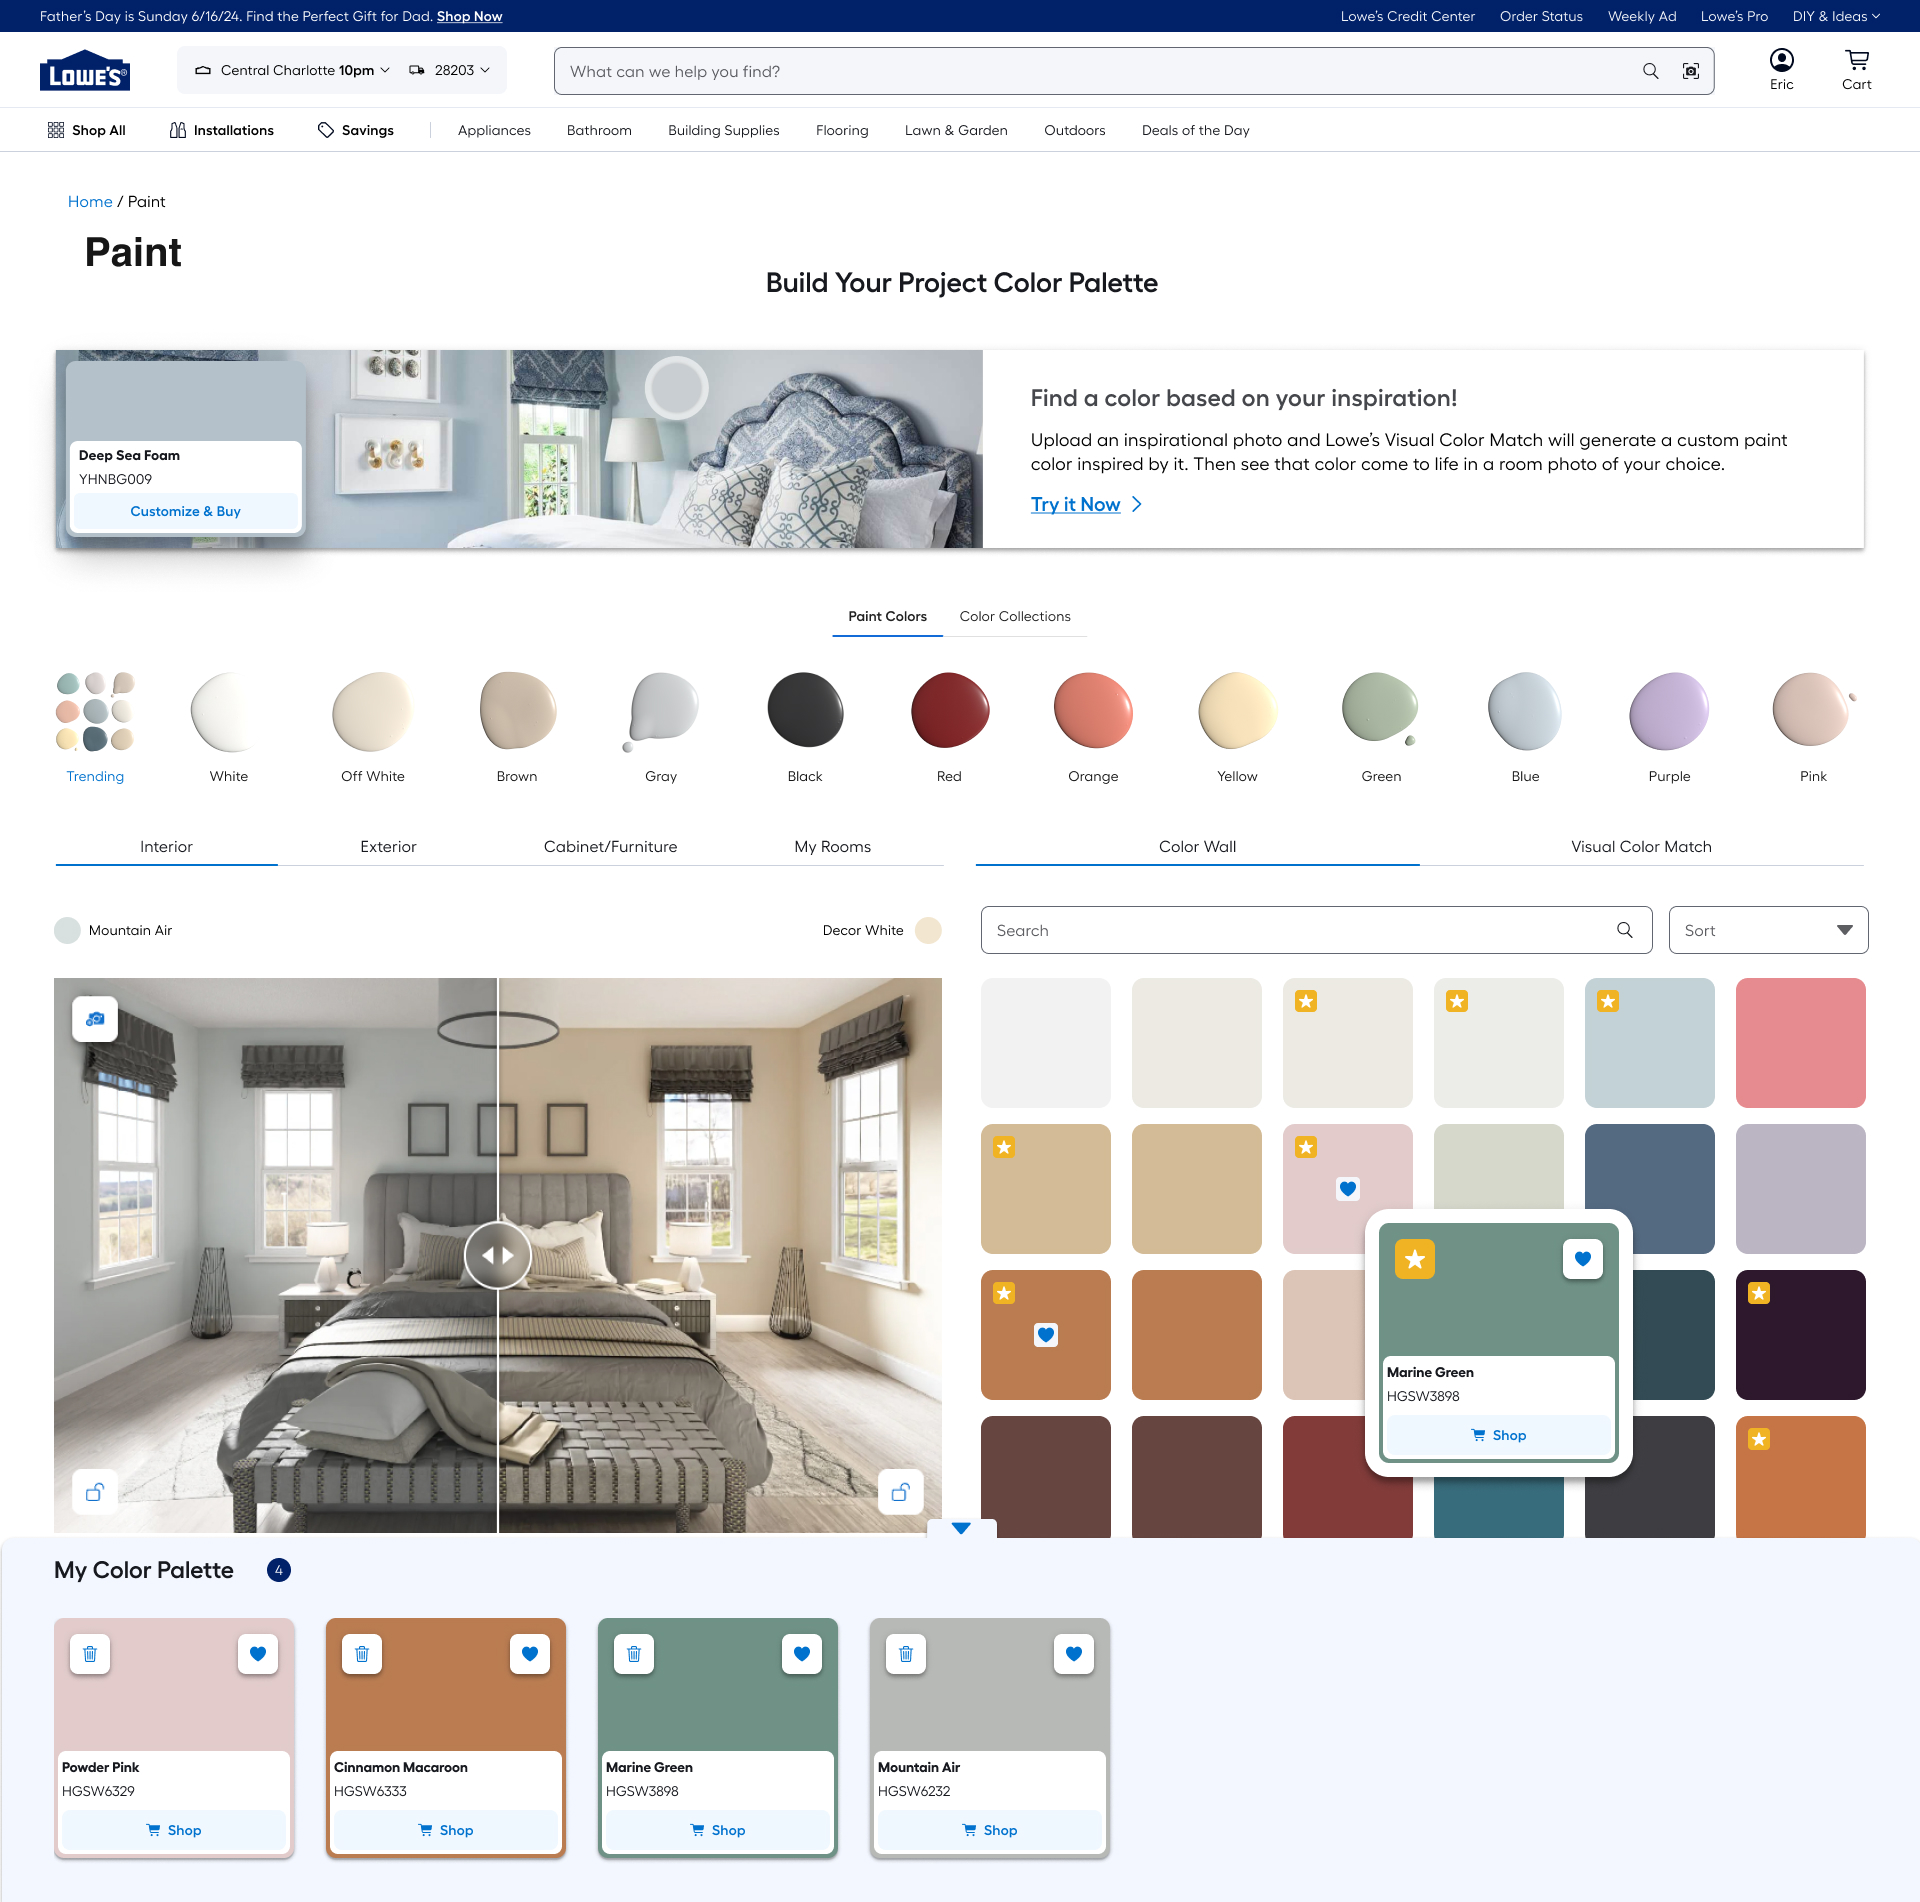
Task: Select the Green paint blob
Action: (x=1381, y=709)
